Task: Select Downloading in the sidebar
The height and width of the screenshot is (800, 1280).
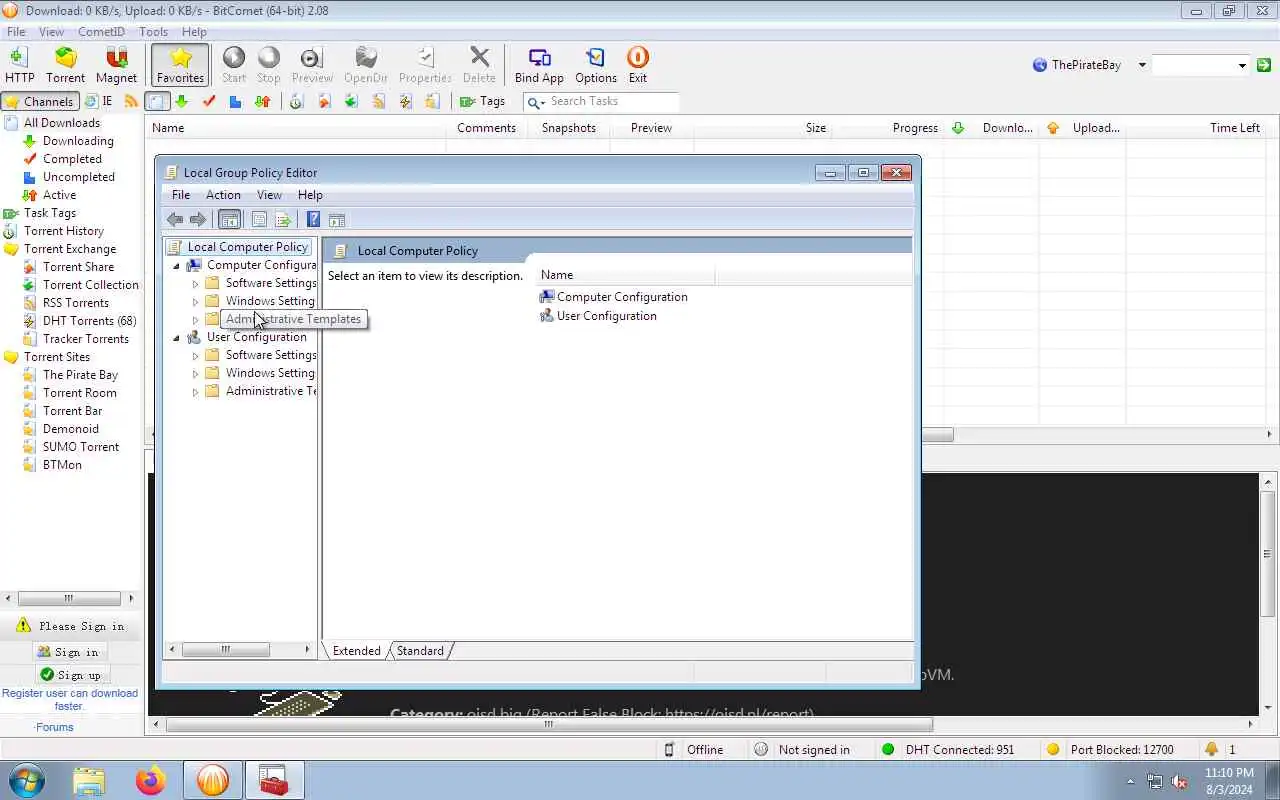Action: (x=78, y=141)
